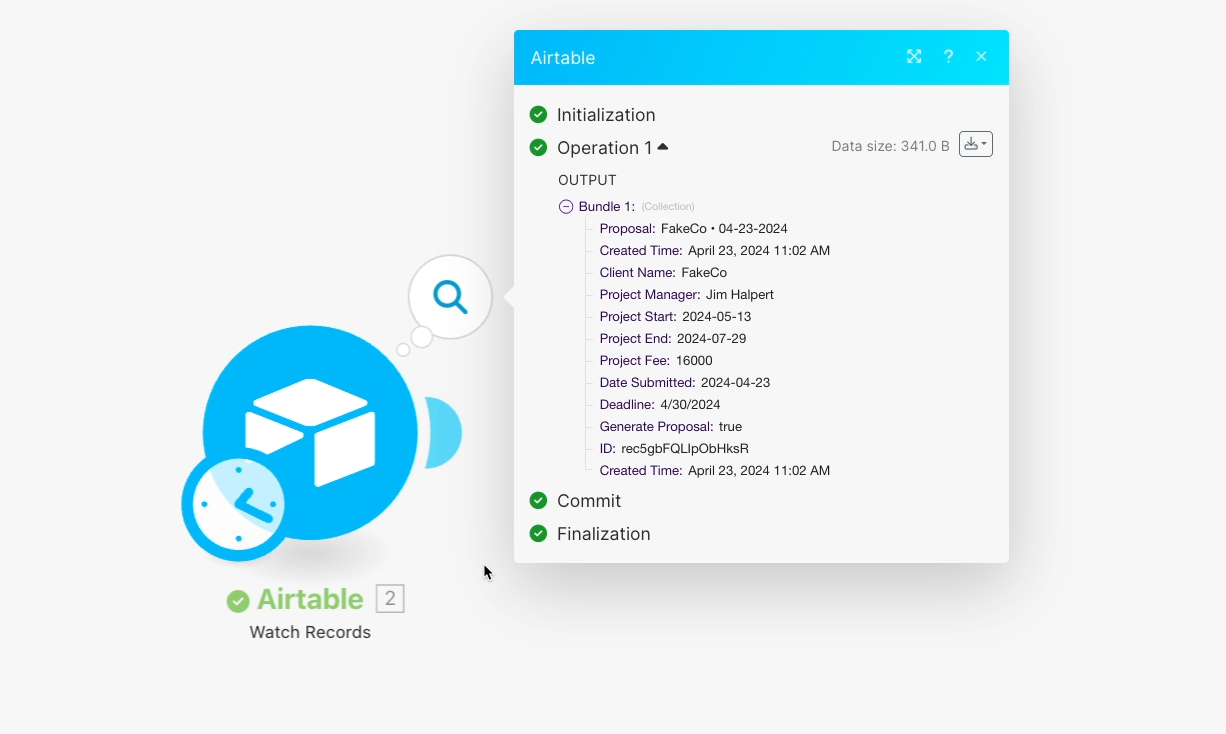The image size is (1226, 734).
Task: Click the Project Start value 2024-05-13
Action: coord(717,316)
